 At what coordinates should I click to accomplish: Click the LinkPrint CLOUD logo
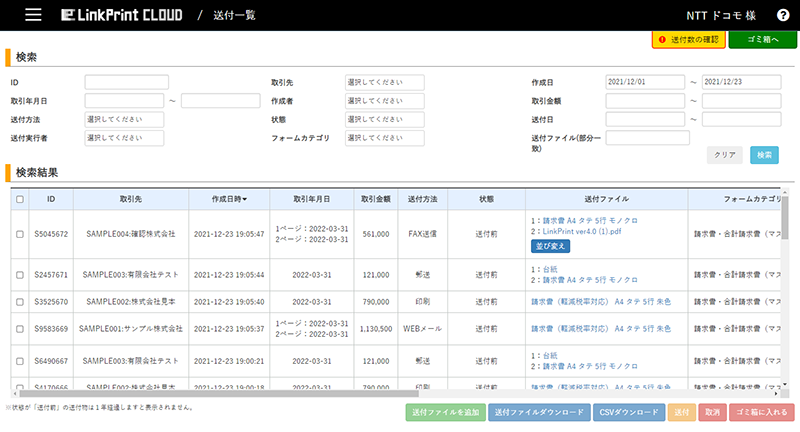point(121,15)
